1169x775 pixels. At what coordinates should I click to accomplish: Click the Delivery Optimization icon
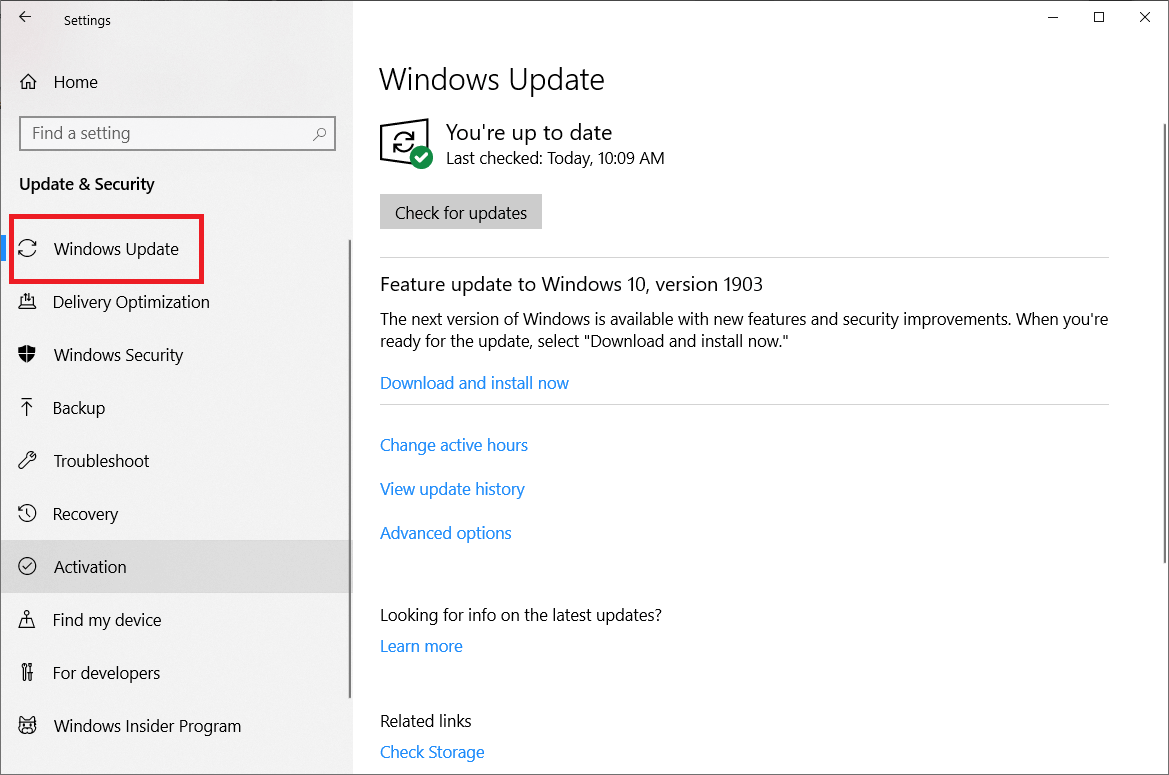point(27,302)
